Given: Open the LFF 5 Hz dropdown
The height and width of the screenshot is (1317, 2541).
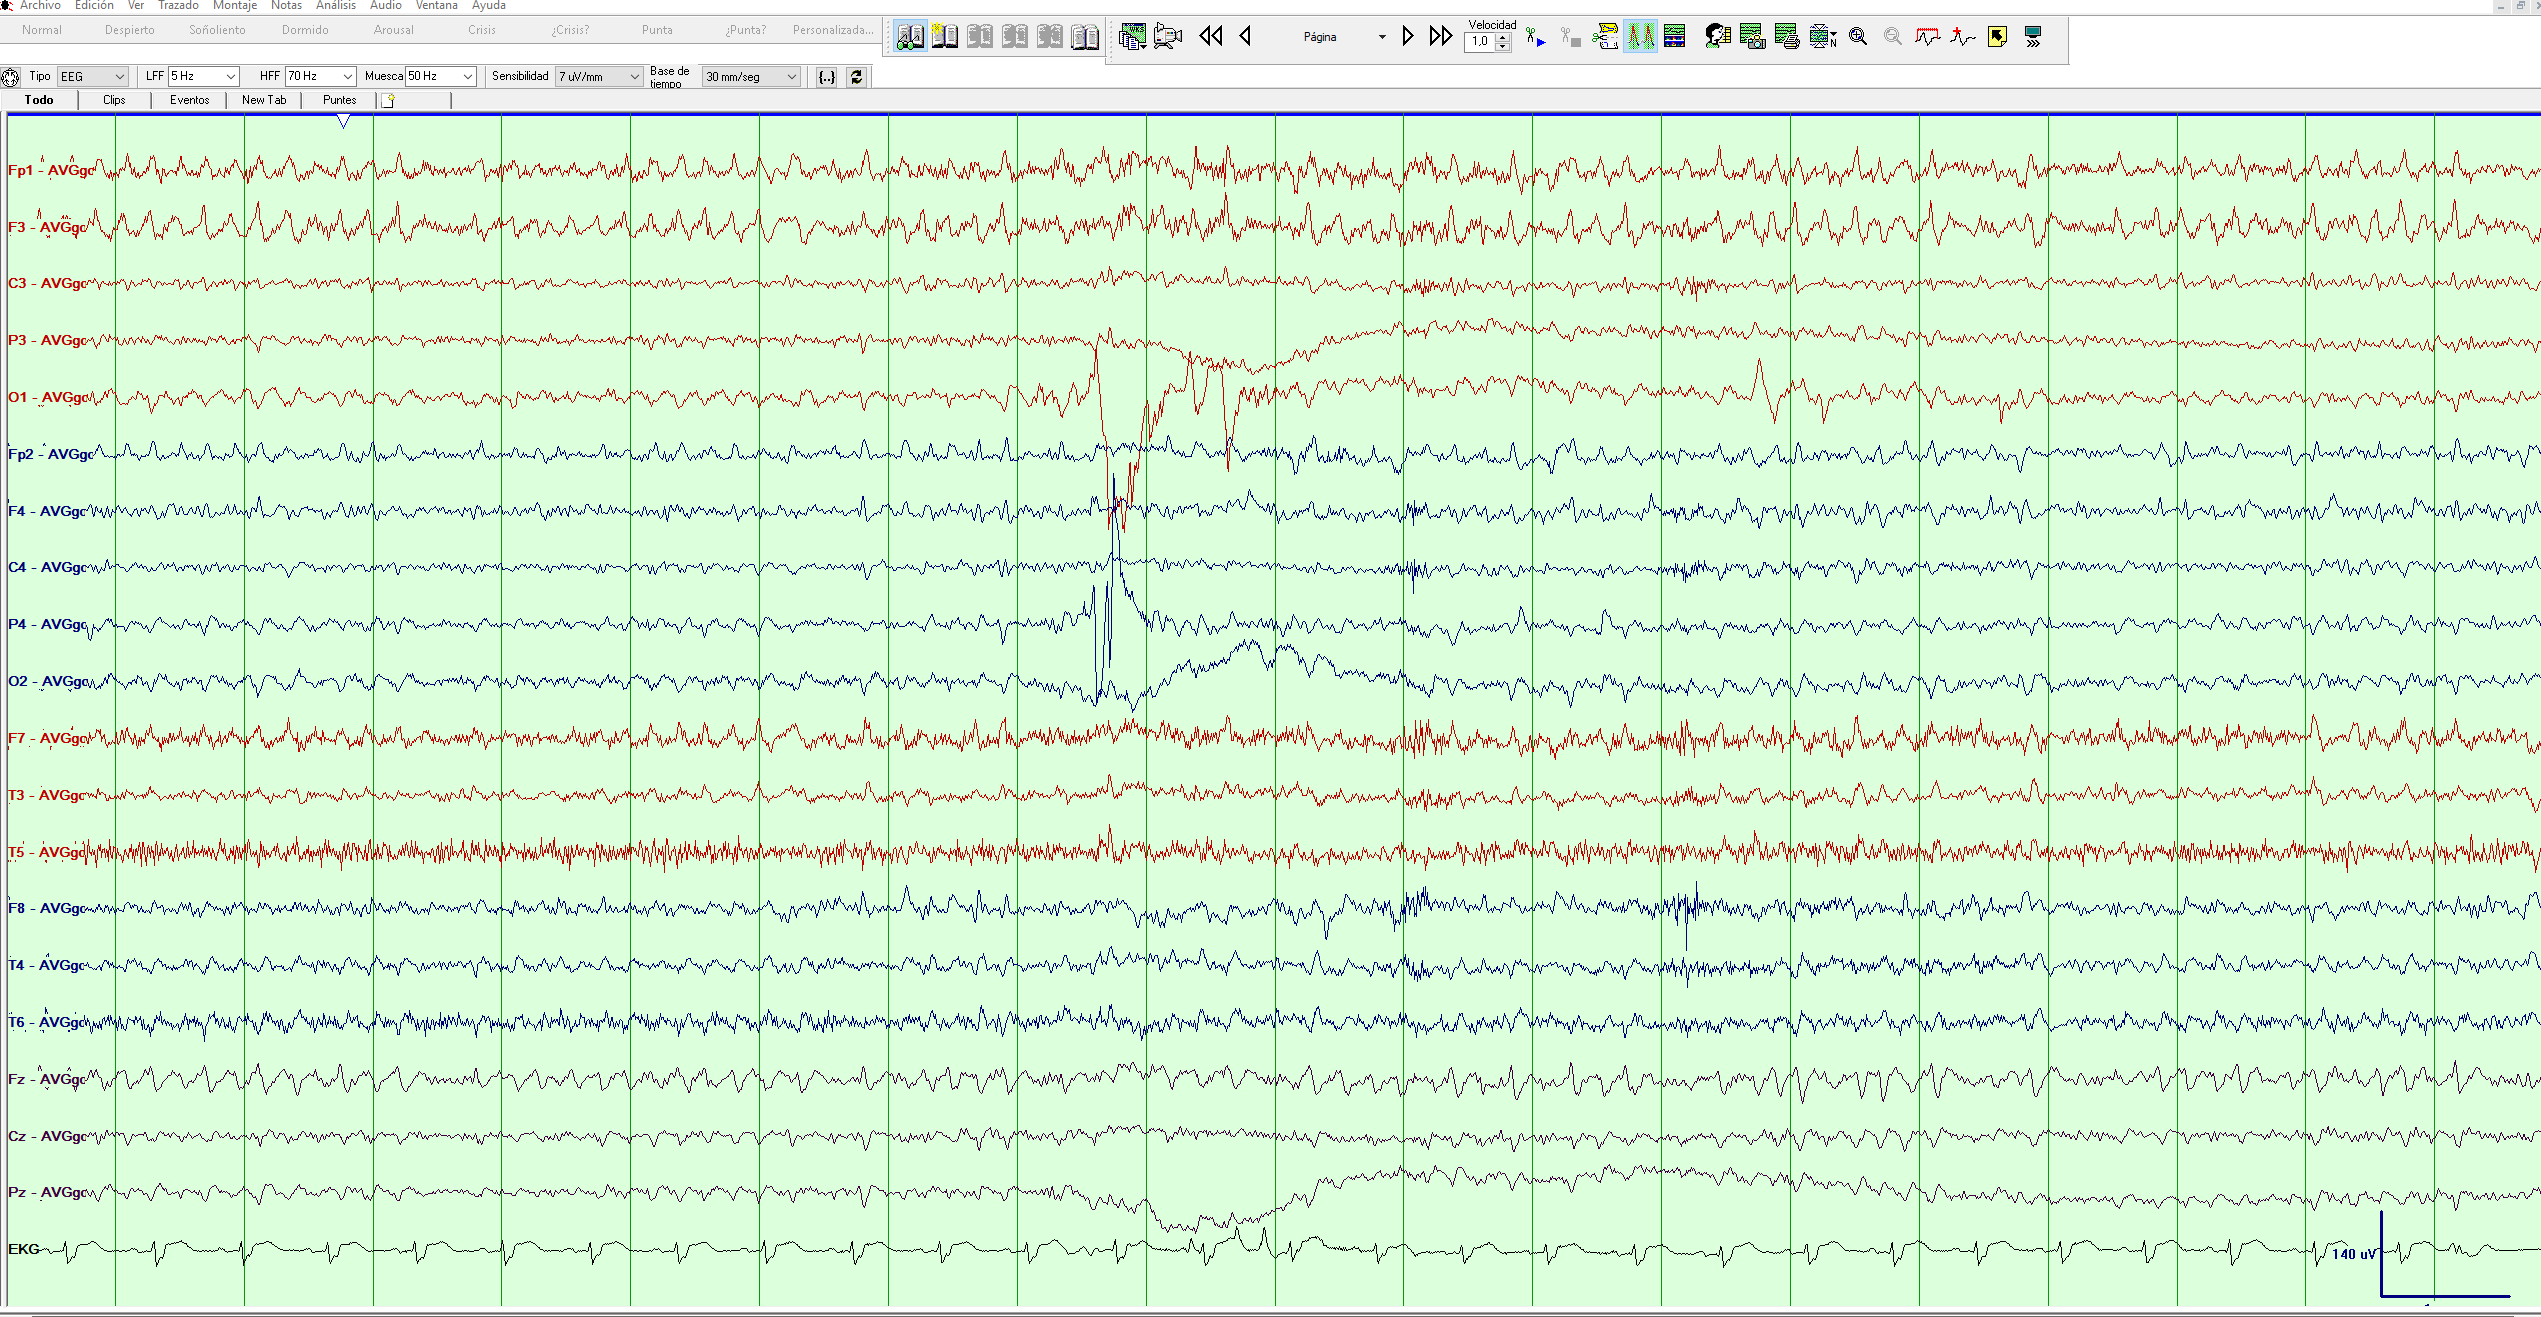Looking at the screenshot, I should click(x=204, y=76).
